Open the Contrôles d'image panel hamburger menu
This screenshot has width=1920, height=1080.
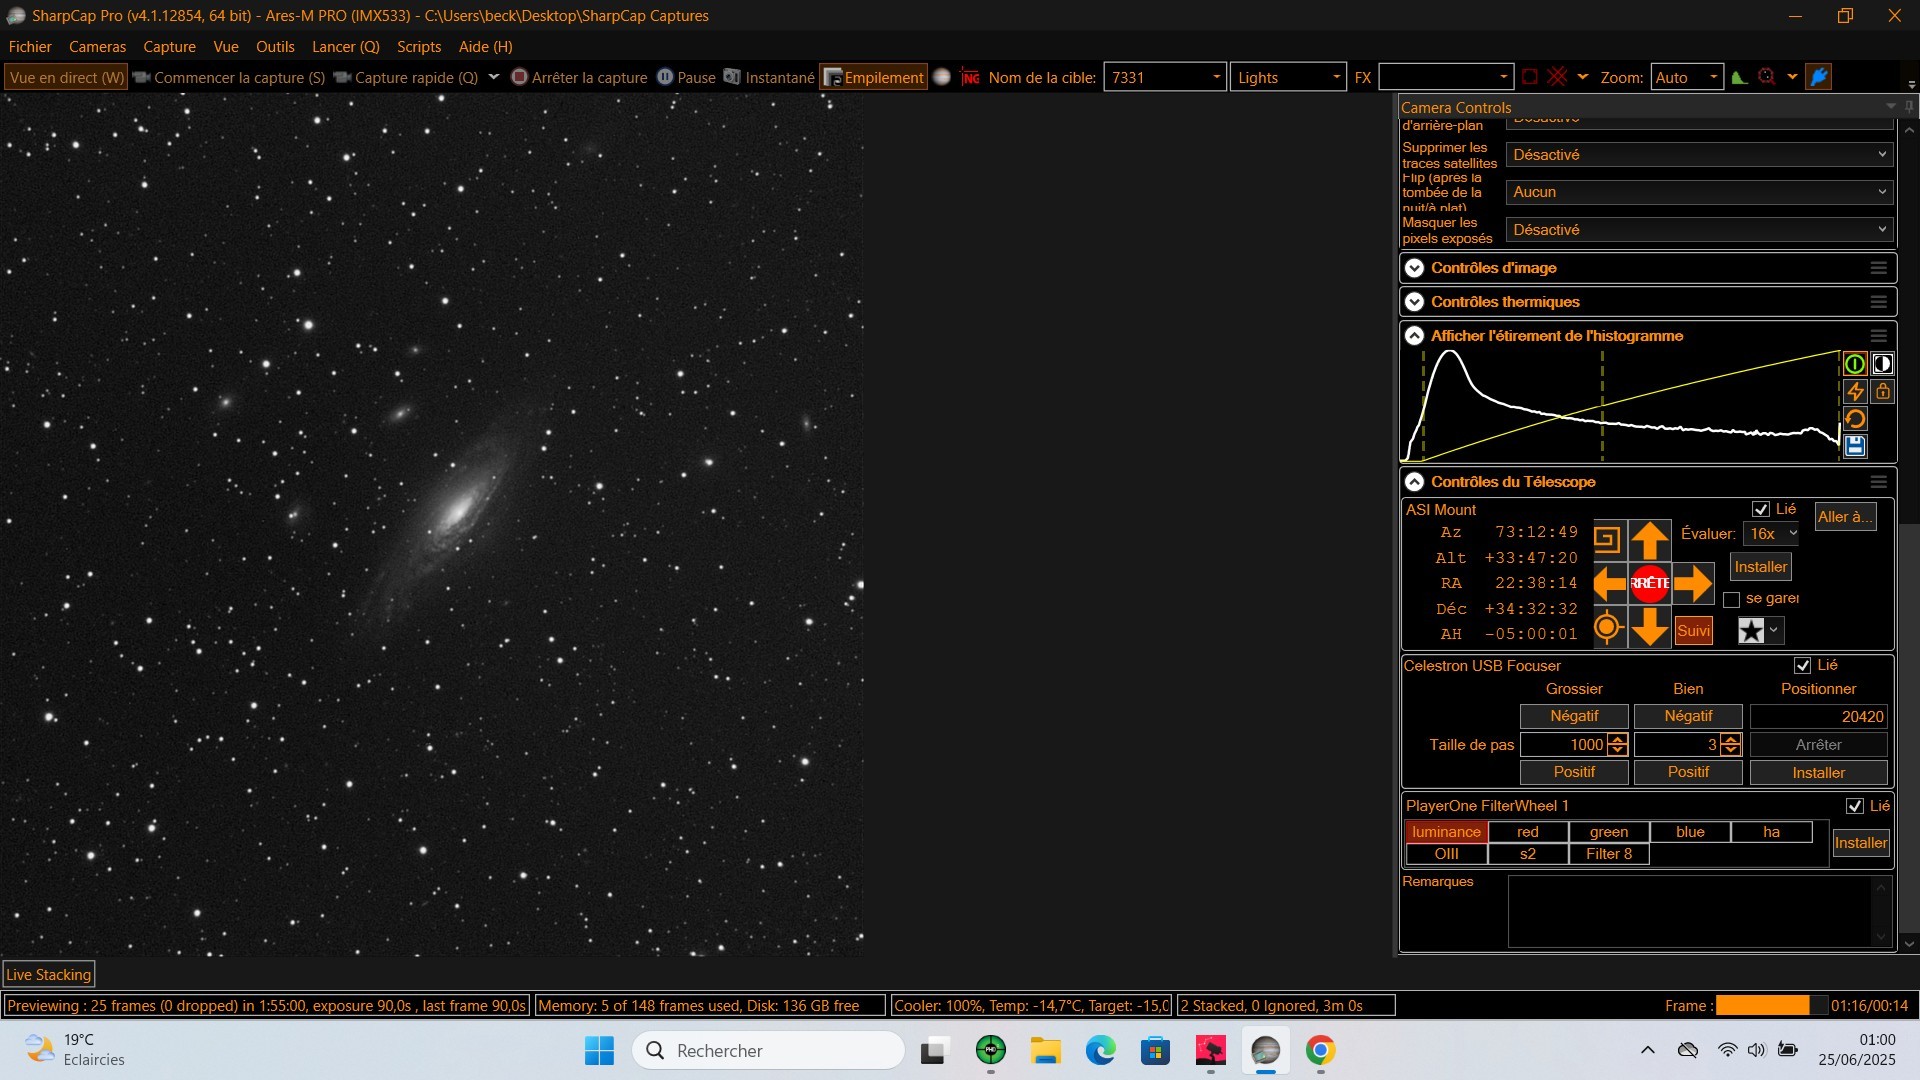tap(1879, 268)
